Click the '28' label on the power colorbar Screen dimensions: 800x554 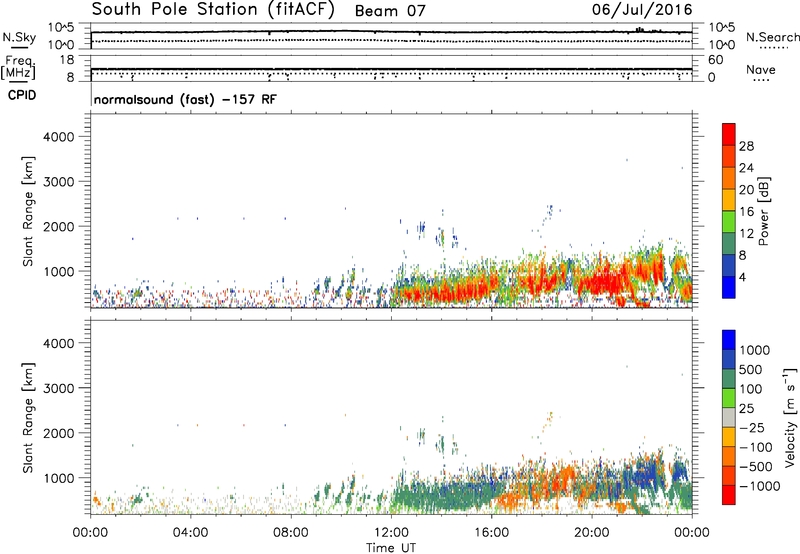(x=746, y=146)
